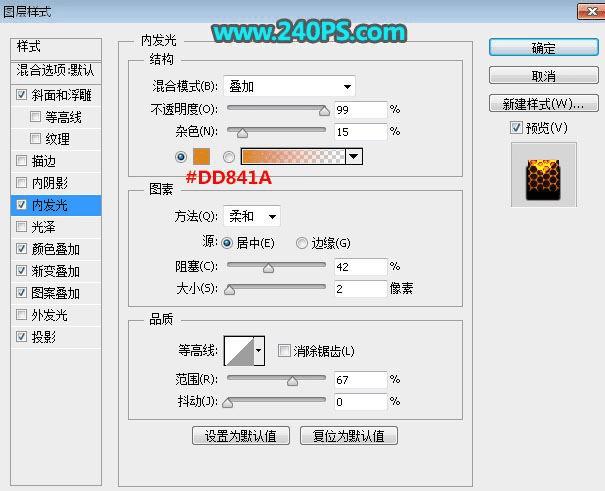The image size is (605, 491).
Task: Click the 范围 value field 67
Action: (x=361, y=380)
